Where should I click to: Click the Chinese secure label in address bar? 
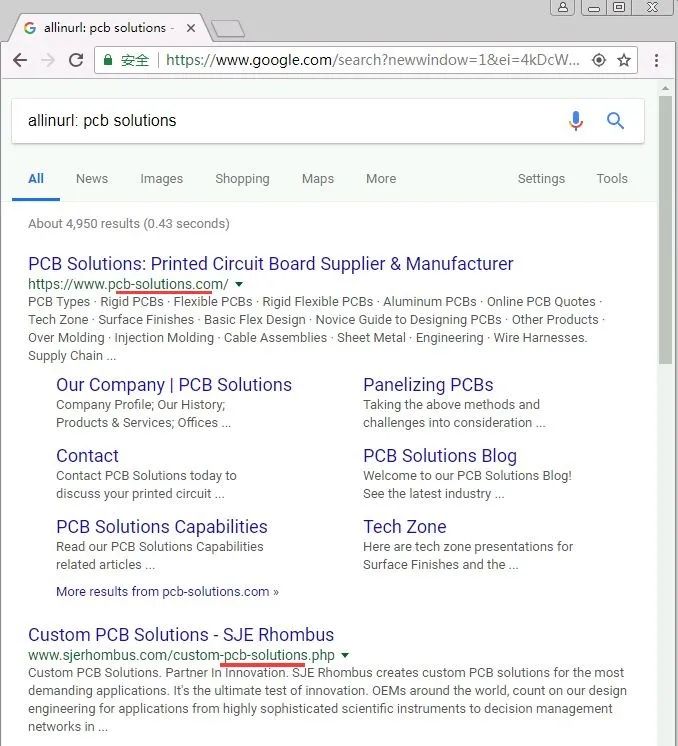click(x=135, y=60)
